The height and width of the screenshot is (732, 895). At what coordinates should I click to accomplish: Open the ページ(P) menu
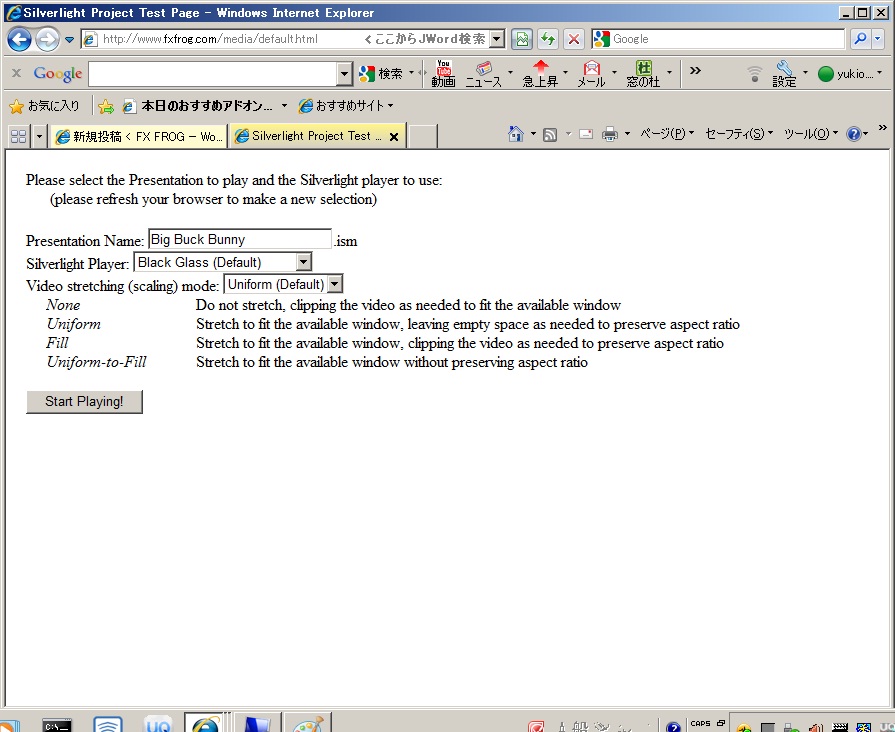[666, 134]
